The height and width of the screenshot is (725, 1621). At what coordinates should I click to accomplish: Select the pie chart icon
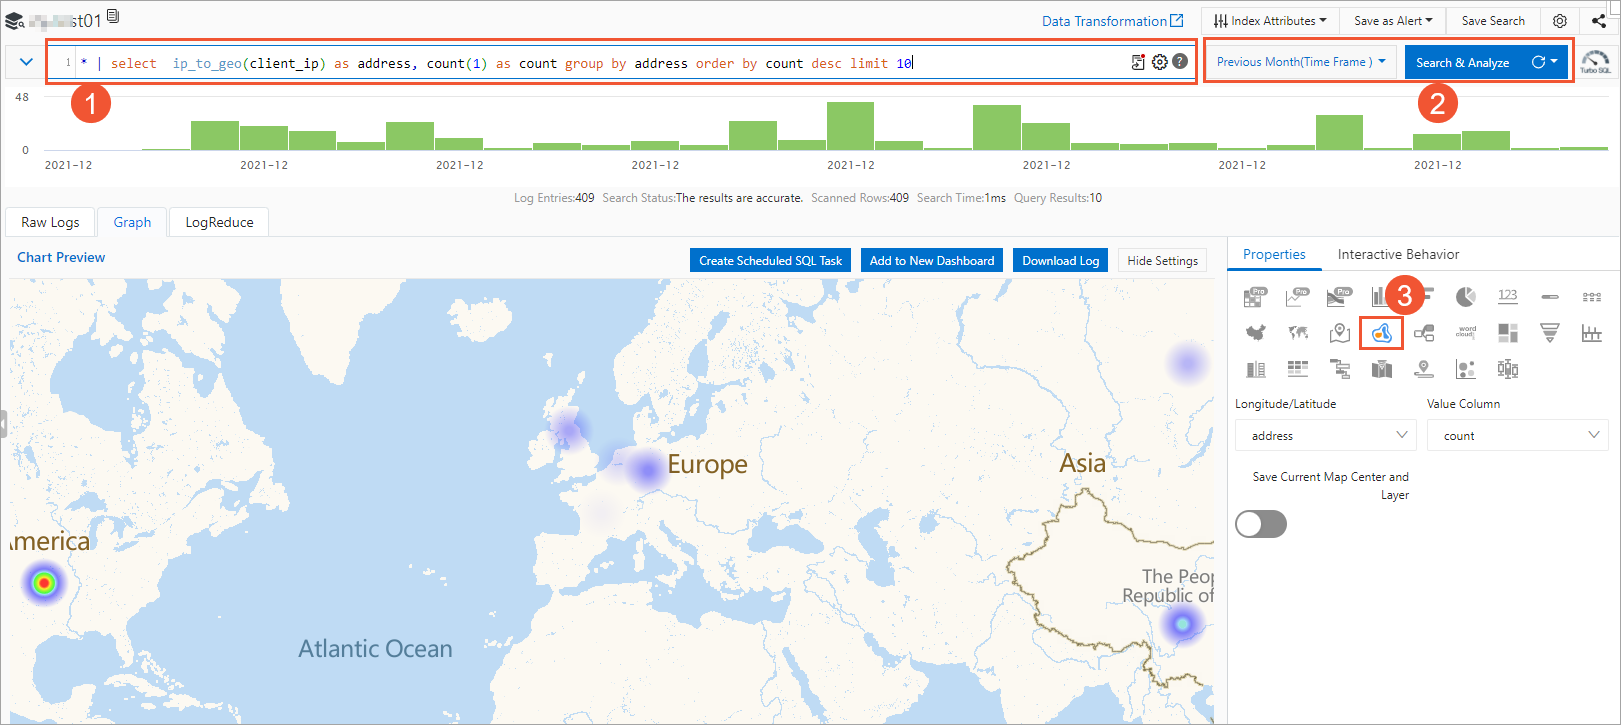[1465, 296]
